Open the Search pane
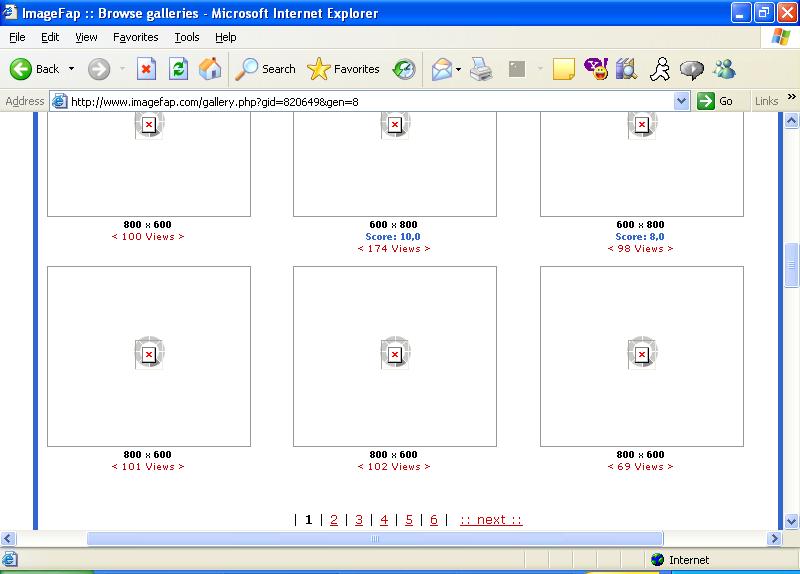This screenshot has height=574, width=800. [x=266, y=69]
